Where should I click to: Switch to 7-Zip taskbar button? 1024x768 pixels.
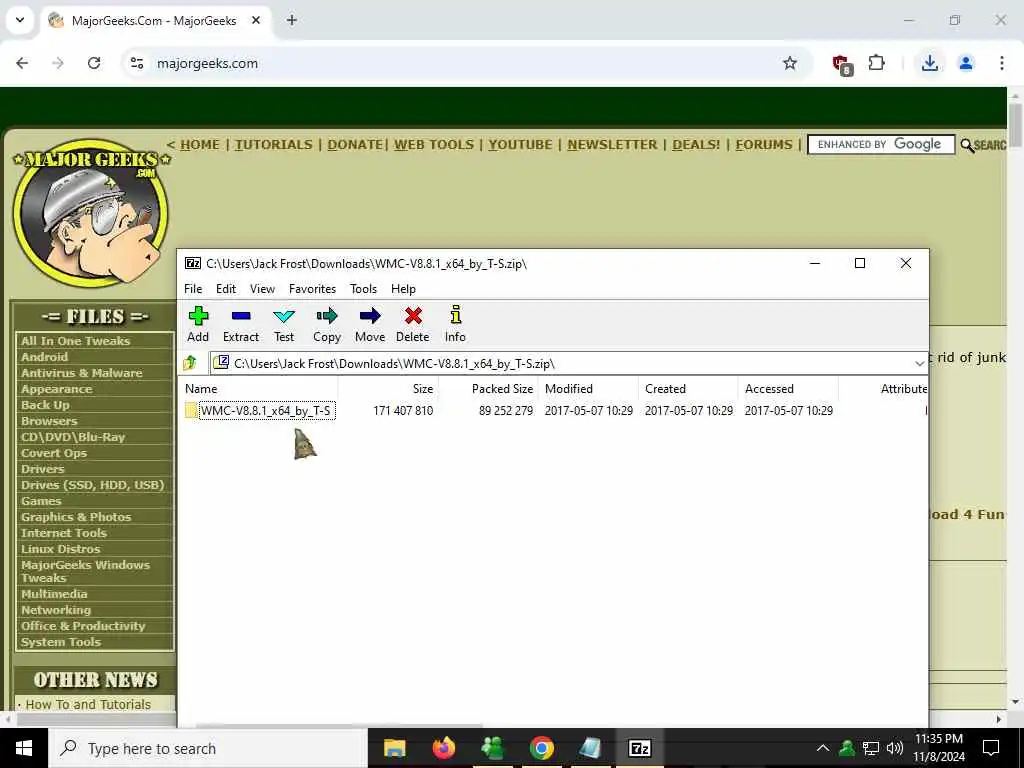[x=639, y=748]
